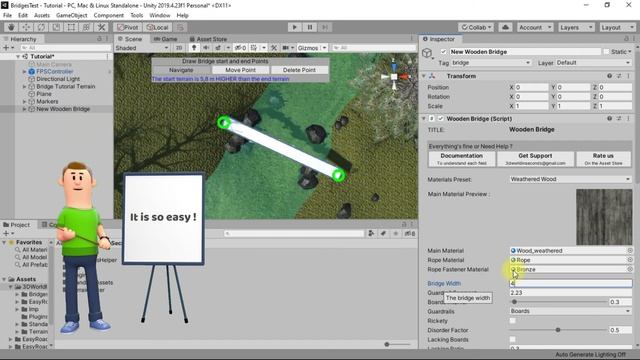Click the Navigate button
The image size is (640, 360).
click(181, 70)
